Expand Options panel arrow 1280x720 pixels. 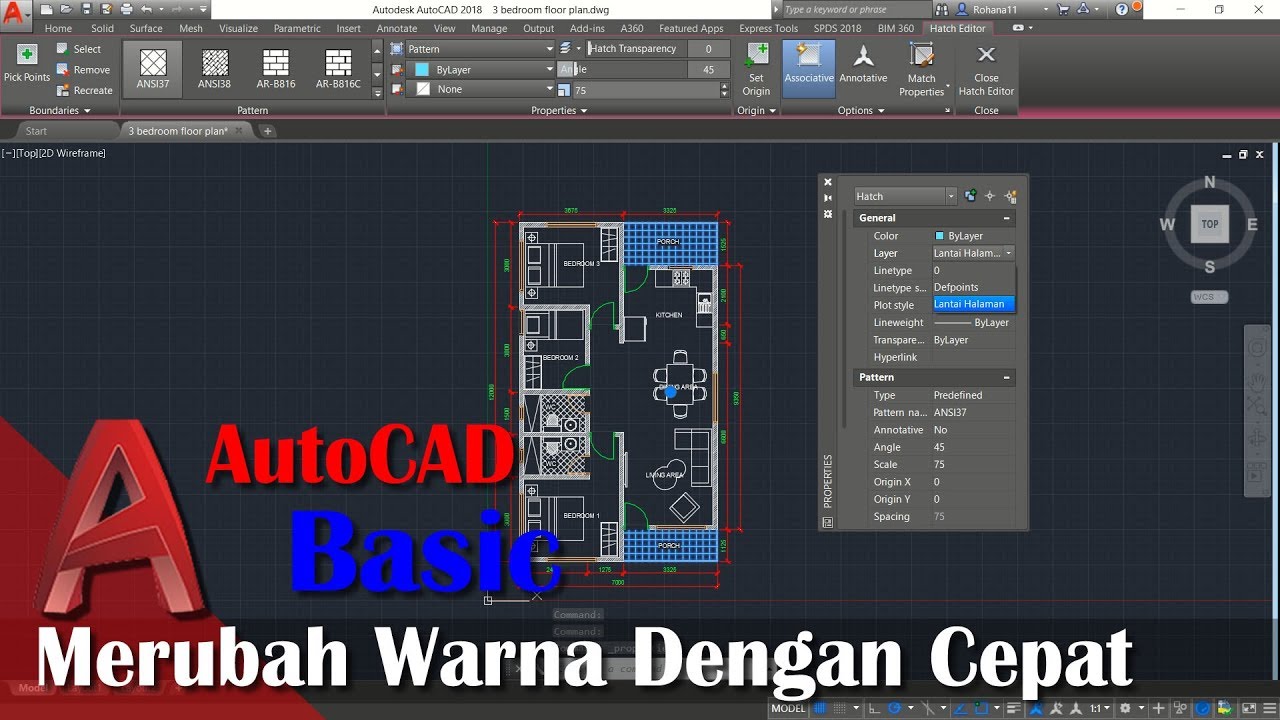882,111
